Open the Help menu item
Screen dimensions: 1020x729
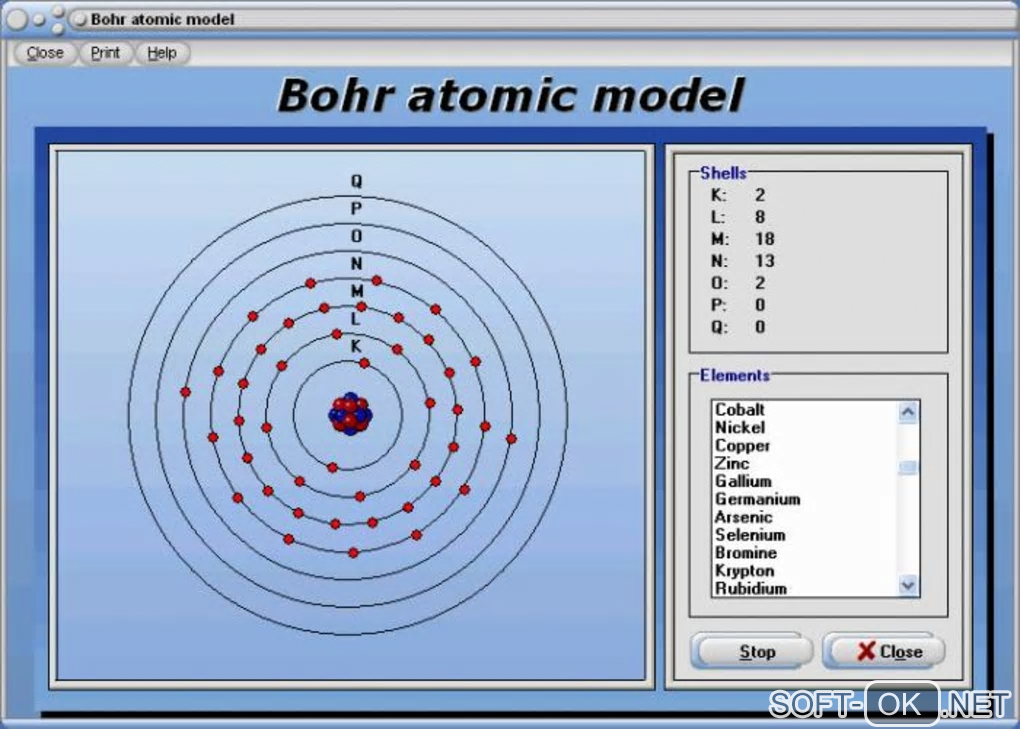[162, 53]
